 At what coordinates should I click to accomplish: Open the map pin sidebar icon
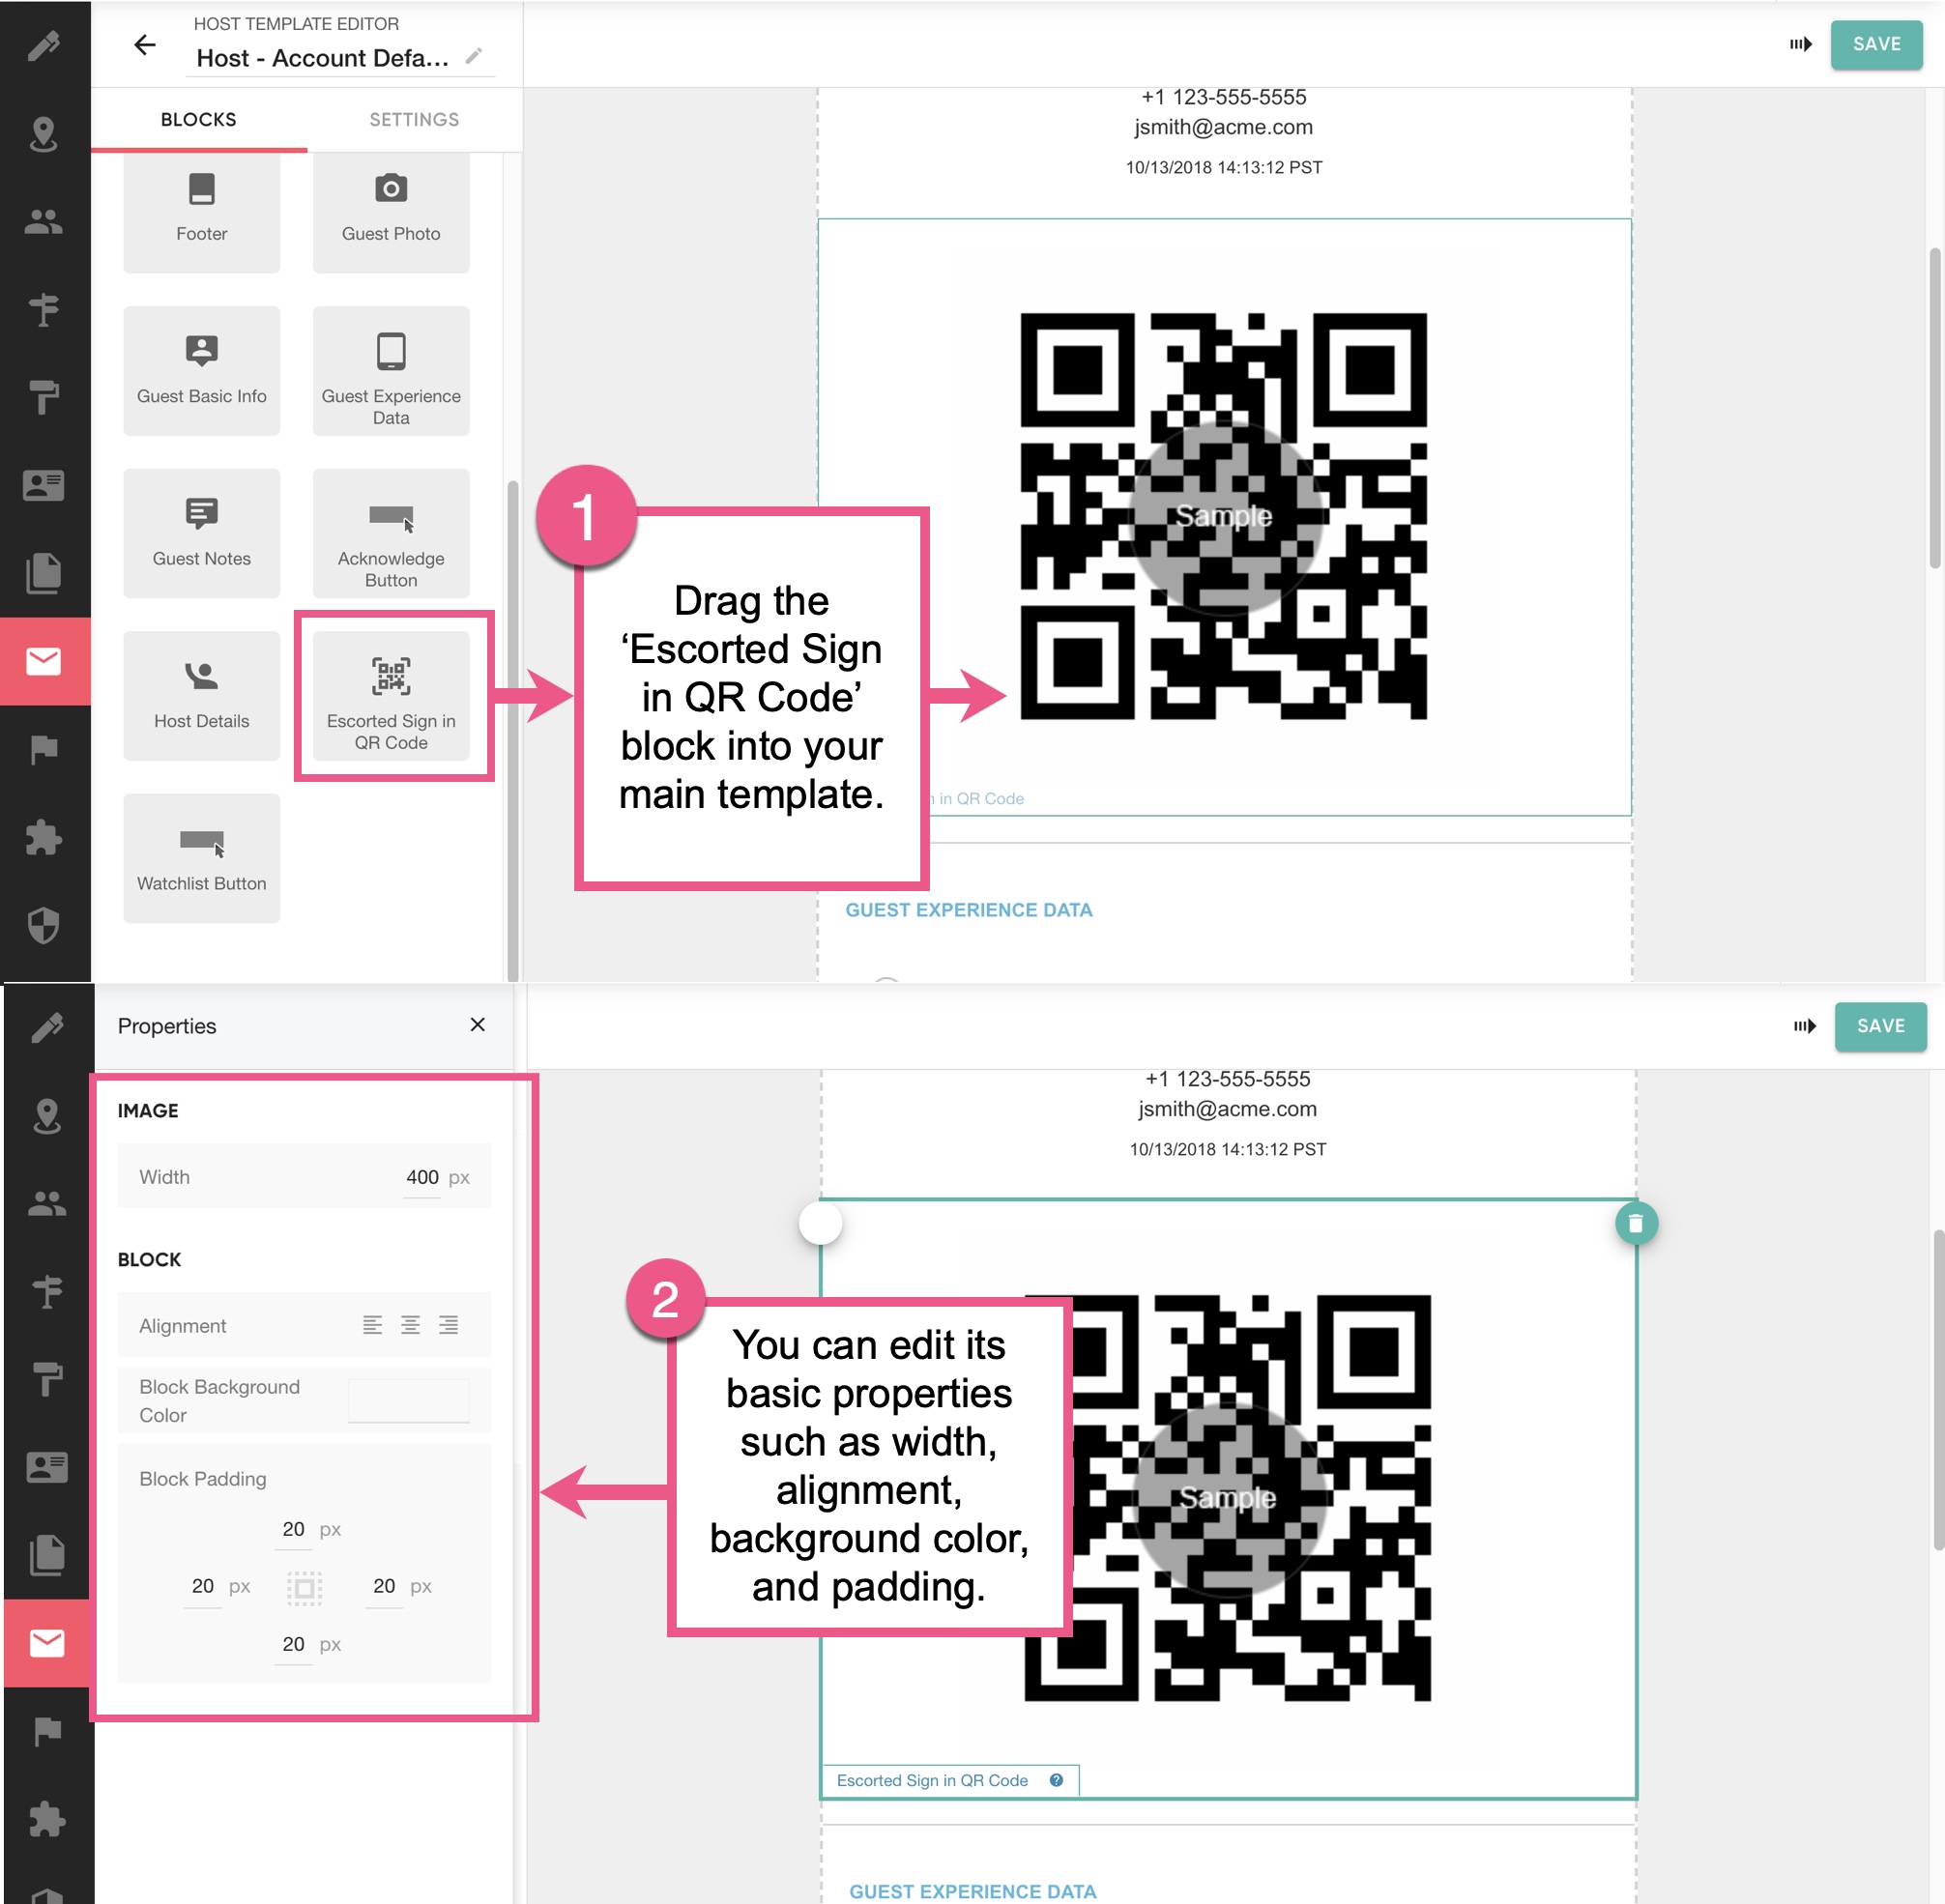coord(43,133)
